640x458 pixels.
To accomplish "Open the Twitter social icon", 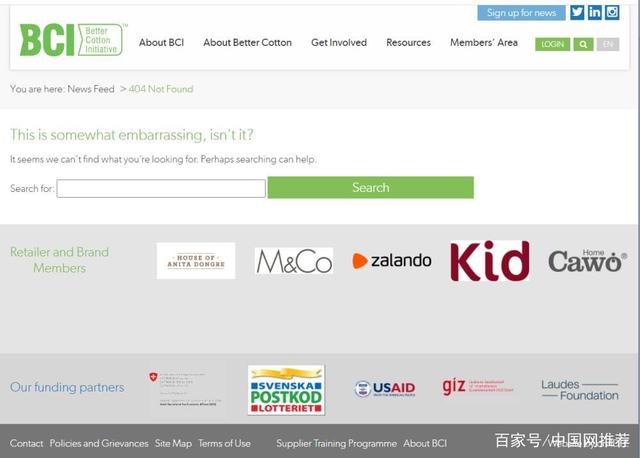I will pyautogui.click(x=577, y=12).
